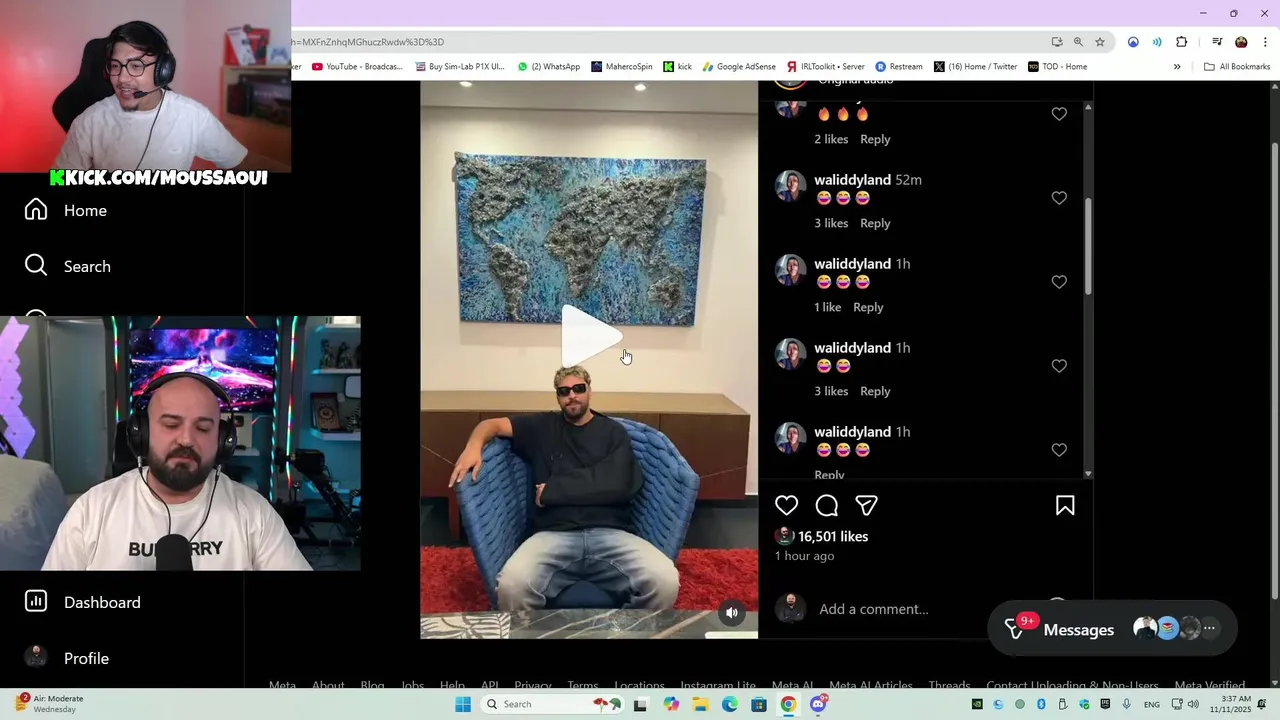Bookmark this tab with the star icon
This screenshot has height=720, width=1280.
[1100, 42]
